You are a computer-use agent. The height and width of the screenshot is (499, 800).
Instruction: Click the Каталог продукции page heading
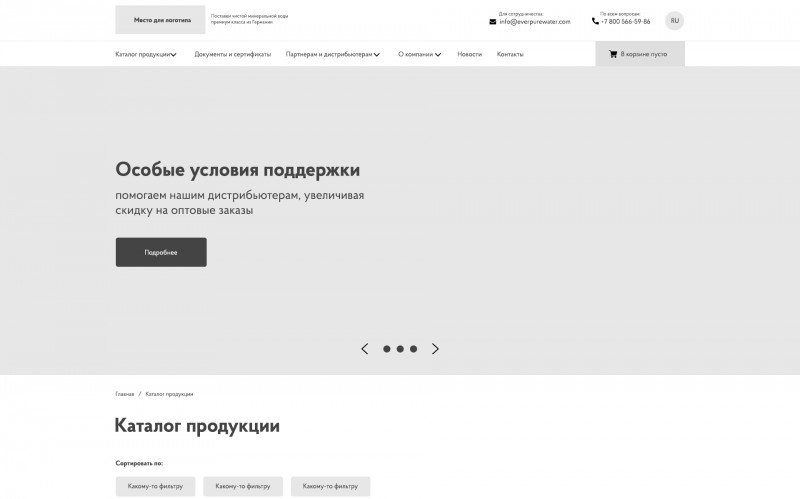(x=197, y=426)
